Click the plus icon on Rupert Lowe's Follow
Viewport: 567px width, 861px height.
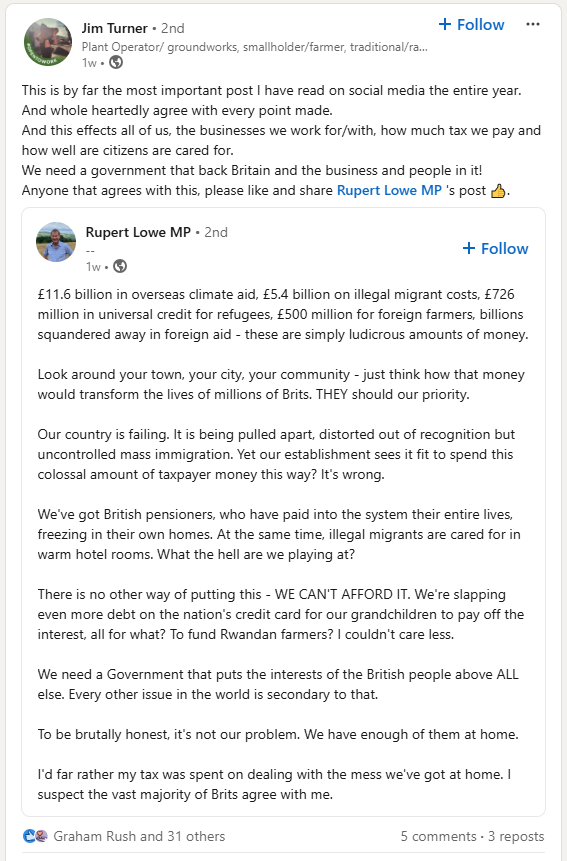469,248
